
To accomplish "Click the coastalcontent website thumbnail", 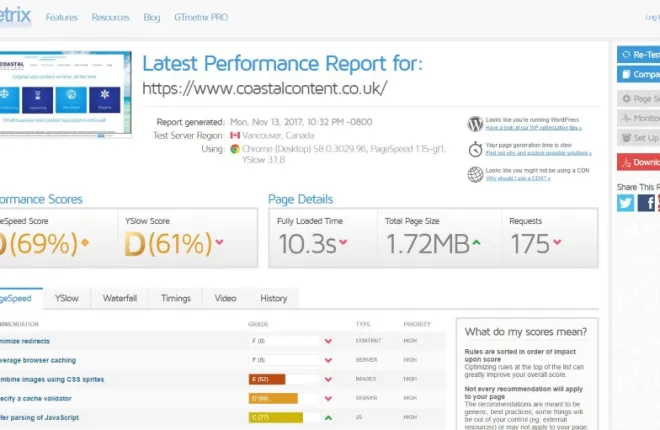I will pyautogui.click(x=63, y=95).
